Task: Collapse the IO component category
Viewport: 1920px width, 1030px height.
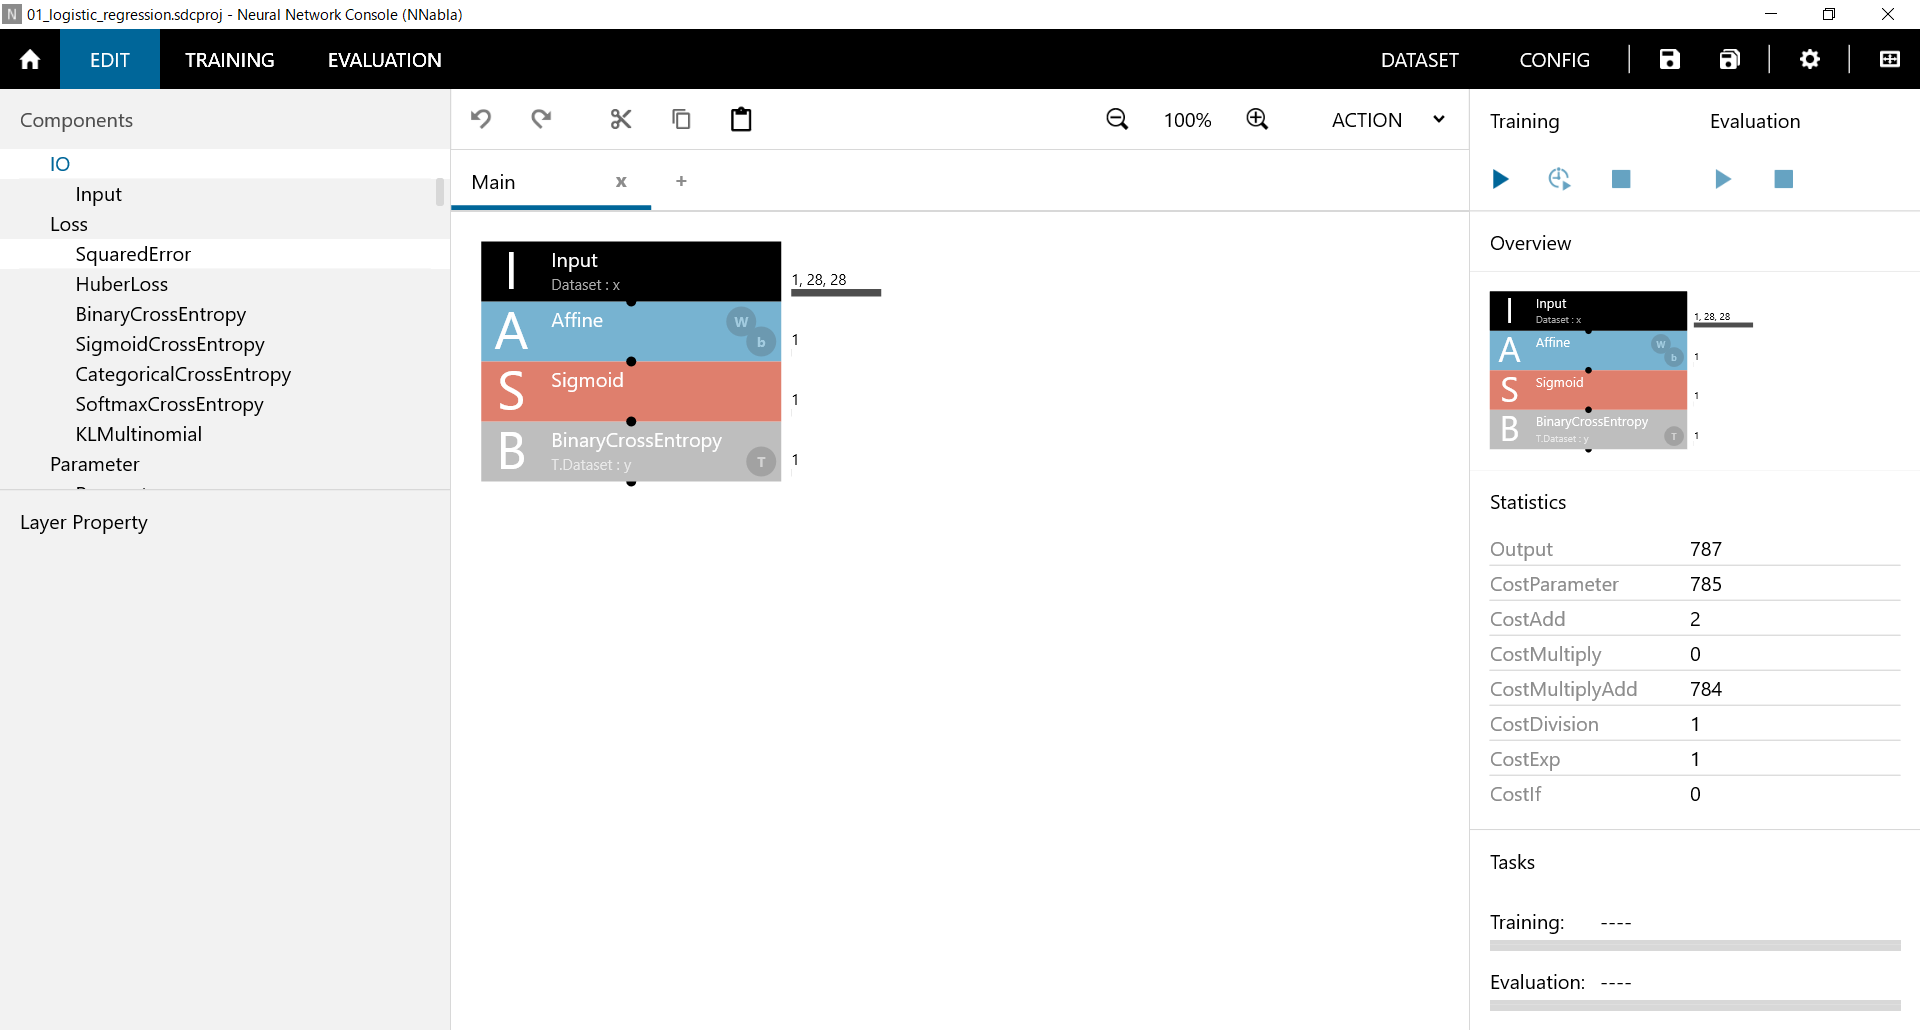Action: [60, 164]
